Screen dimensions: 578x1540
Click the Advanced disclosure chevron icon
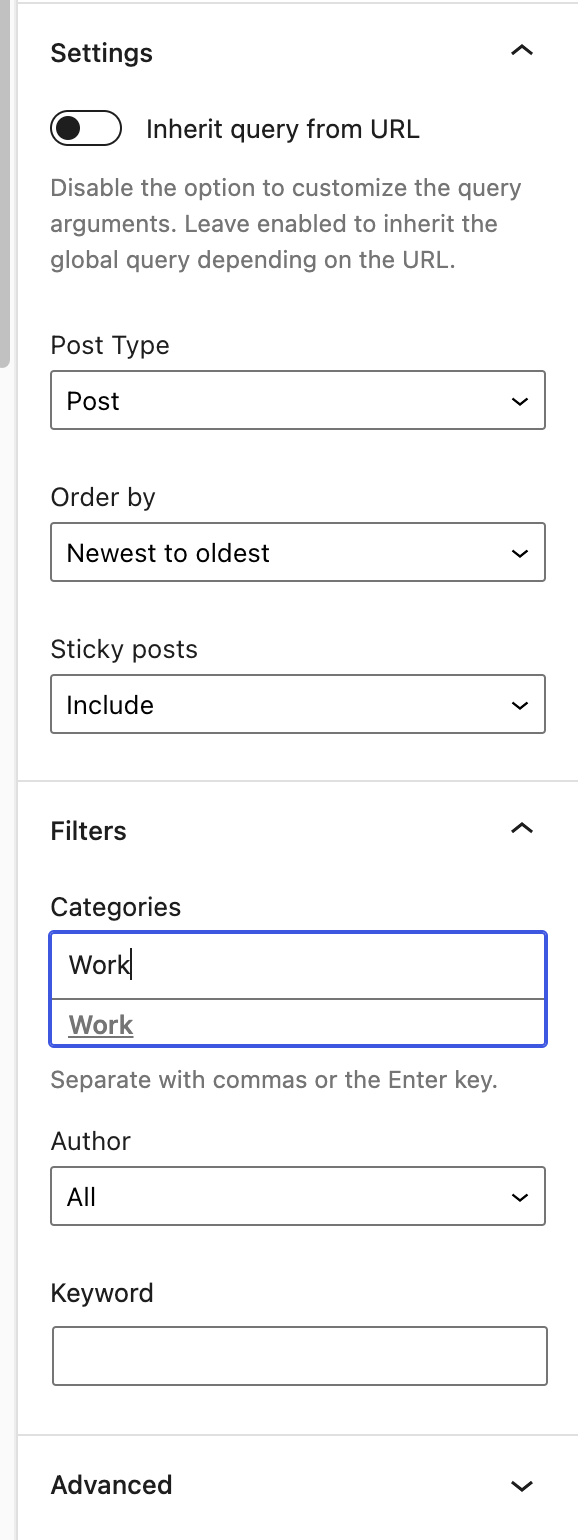tap(521, 1485)
